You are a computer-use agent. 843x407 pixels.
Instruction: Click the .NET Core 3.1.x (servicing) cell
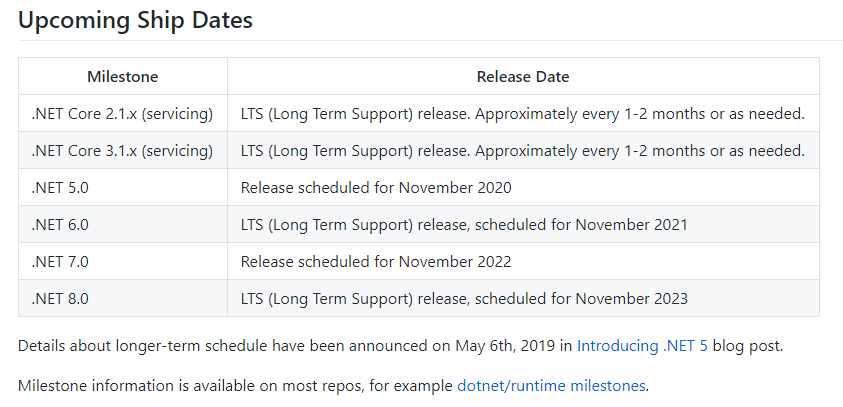click(x=123, y=151)
